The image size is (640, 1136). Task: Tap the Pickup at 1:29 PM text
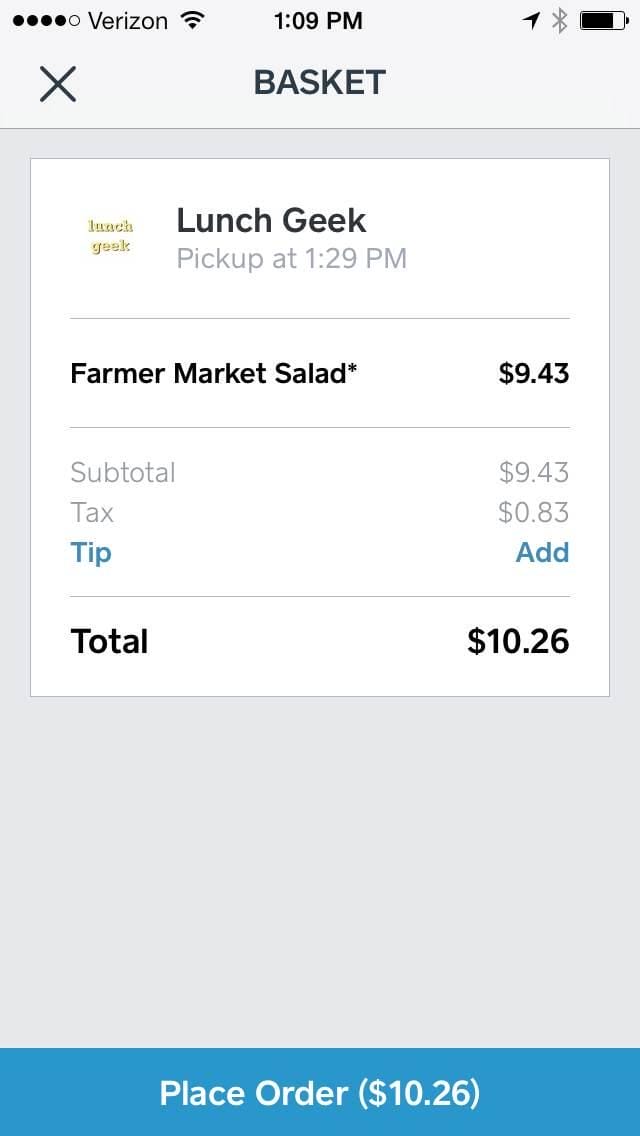[291, 258]
